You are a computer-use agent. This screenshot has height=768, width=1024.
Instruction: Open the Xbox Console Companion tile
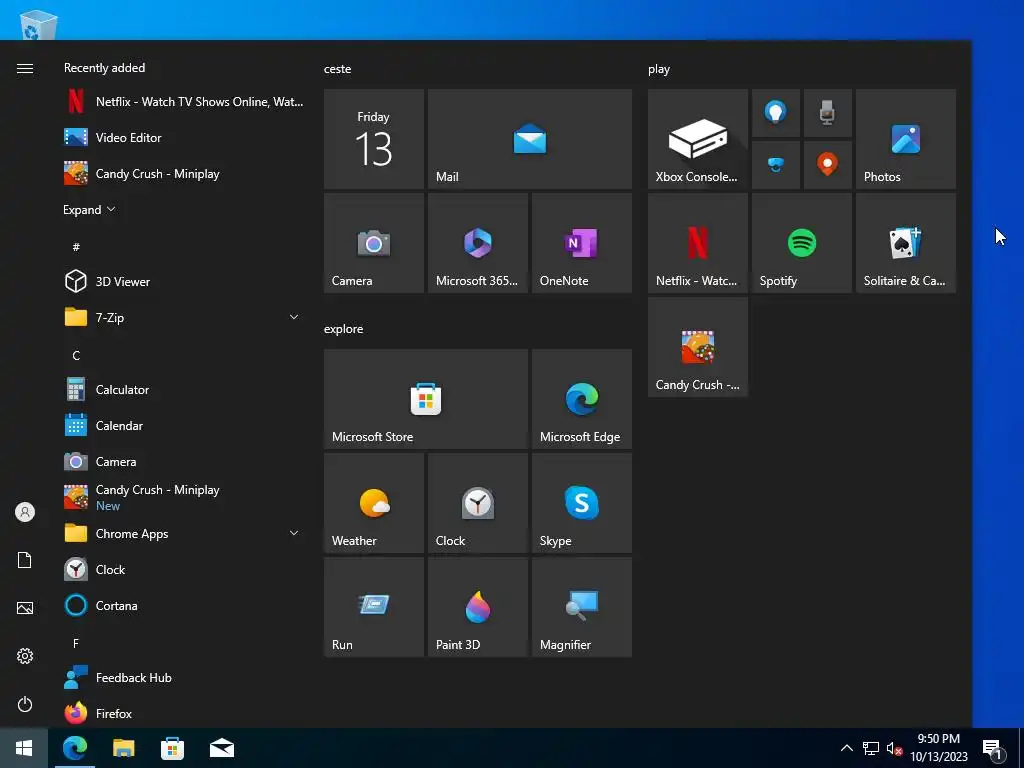pos(697,139)
